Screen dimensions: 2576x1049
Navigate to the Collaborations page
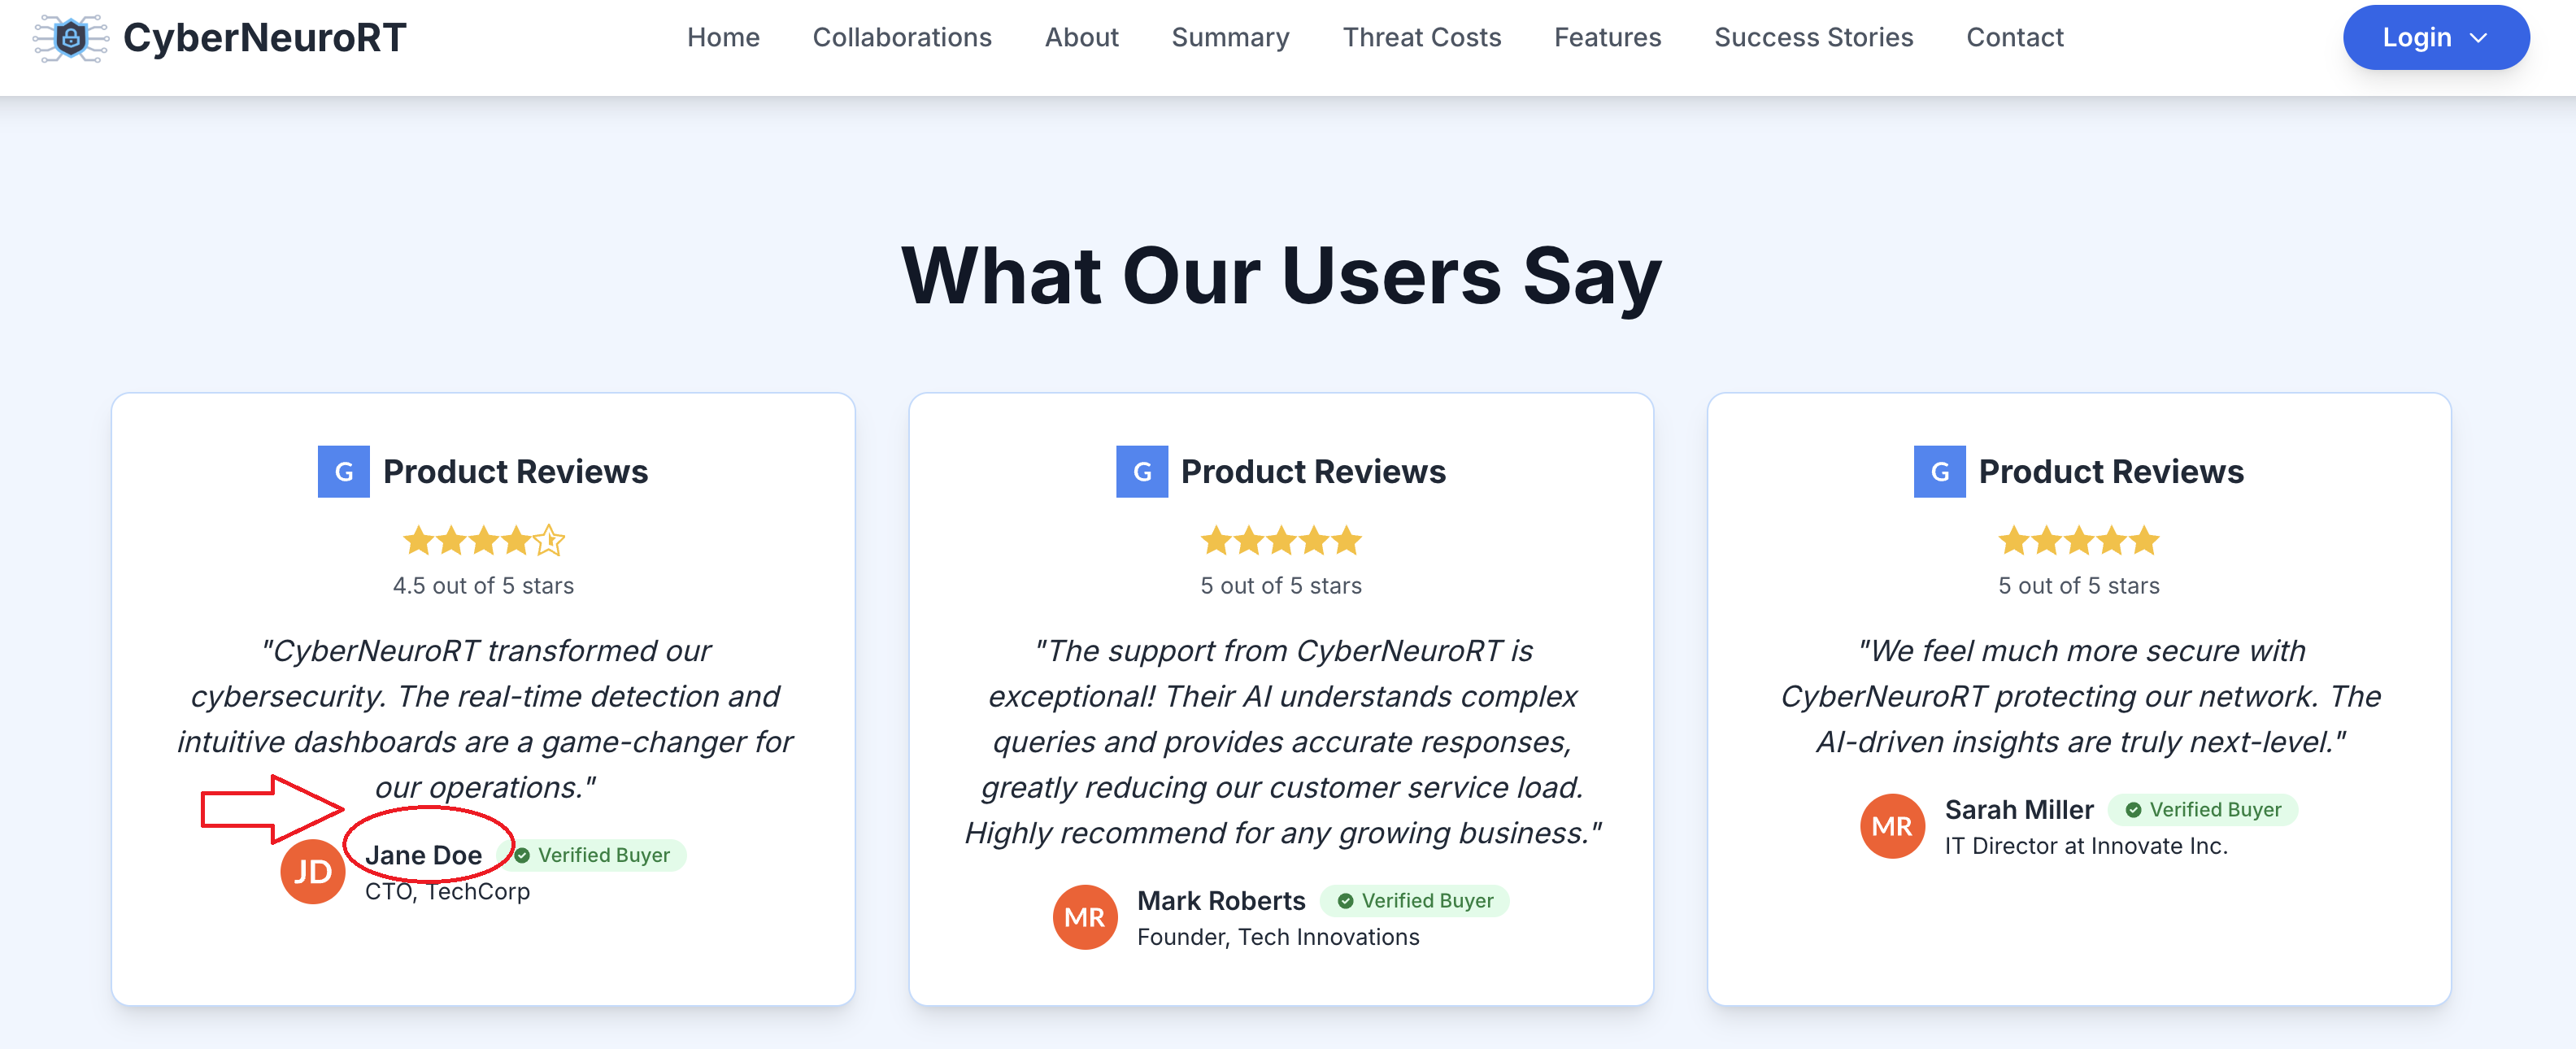click(x=902, y=38)
